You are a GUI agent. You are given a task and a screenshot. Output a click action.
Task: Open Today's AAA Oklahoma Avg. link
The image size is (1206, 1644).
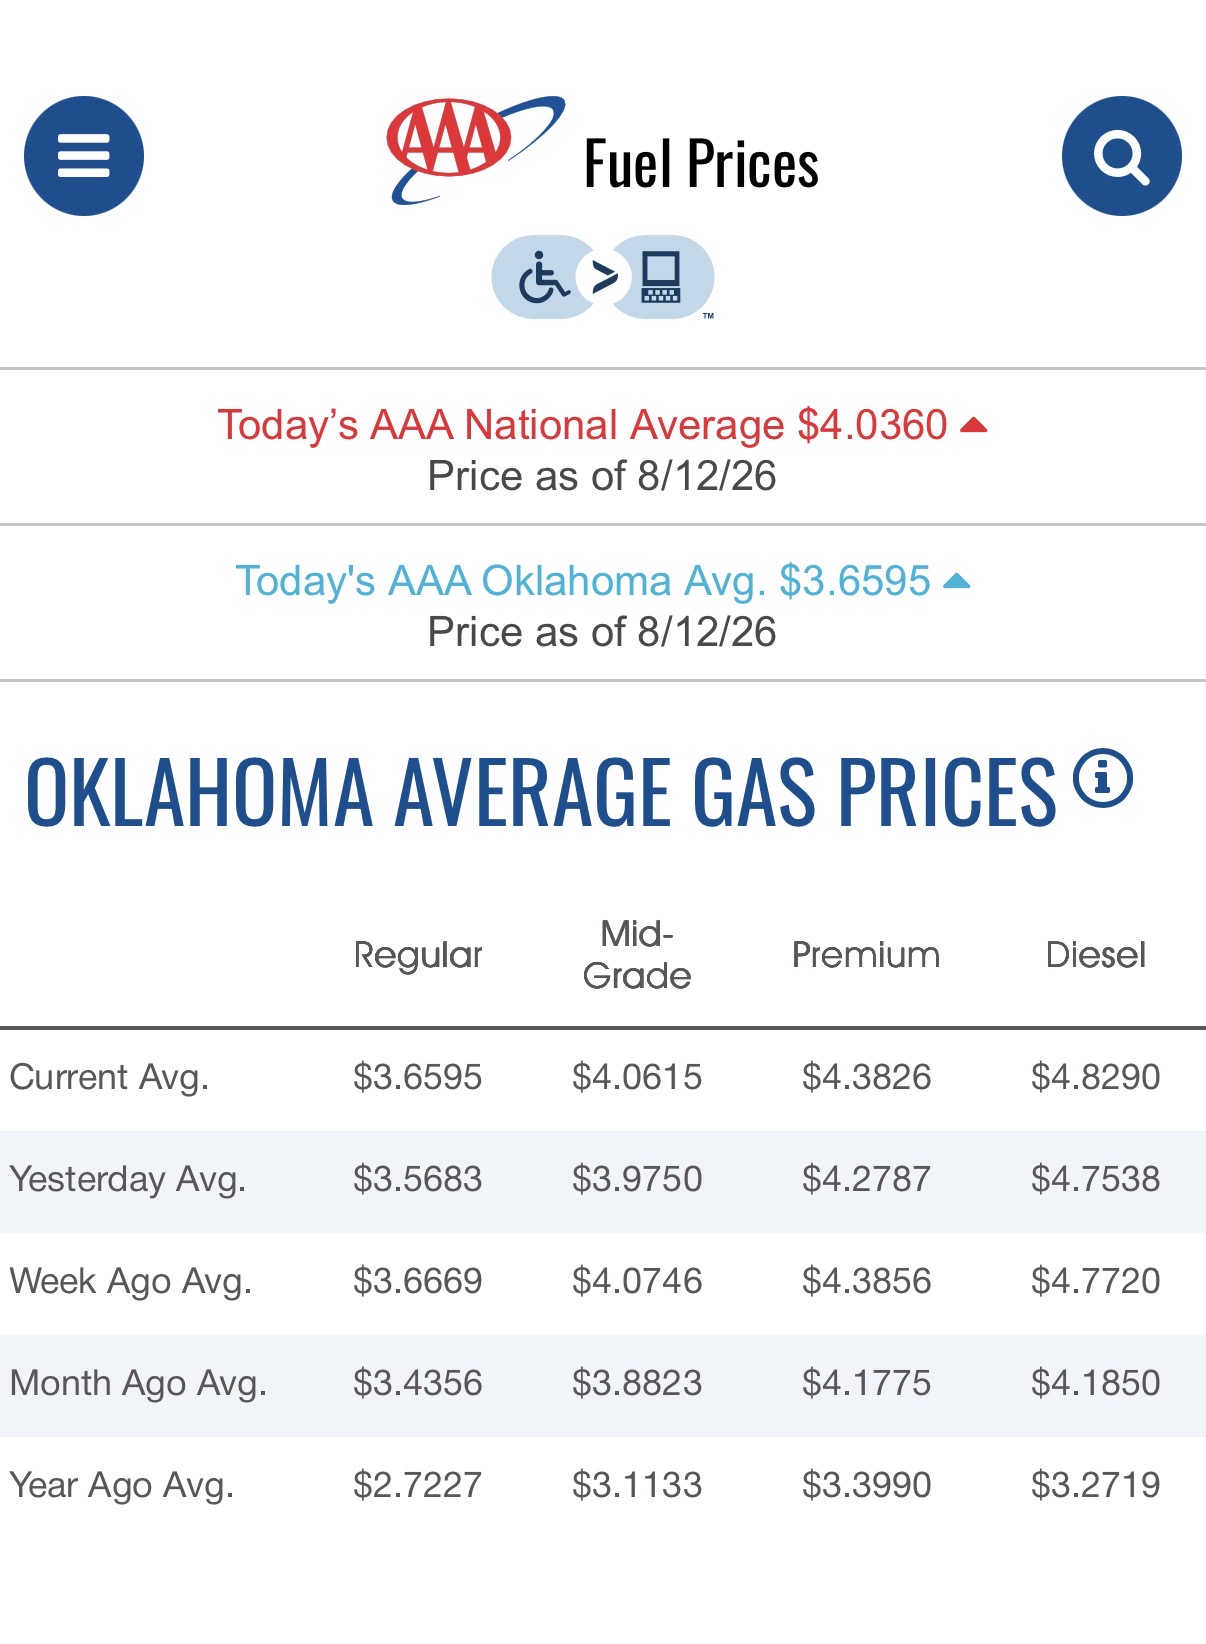pos(582,581)
